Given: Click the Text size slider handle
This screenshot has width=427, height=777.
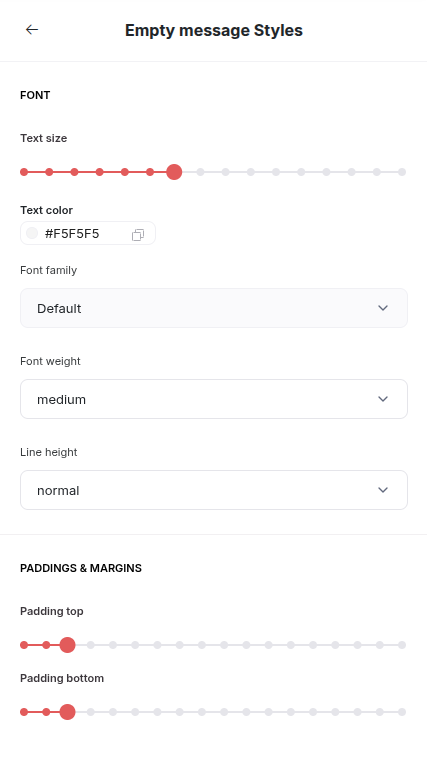Looking at the screenshot, I should (174, 172).
